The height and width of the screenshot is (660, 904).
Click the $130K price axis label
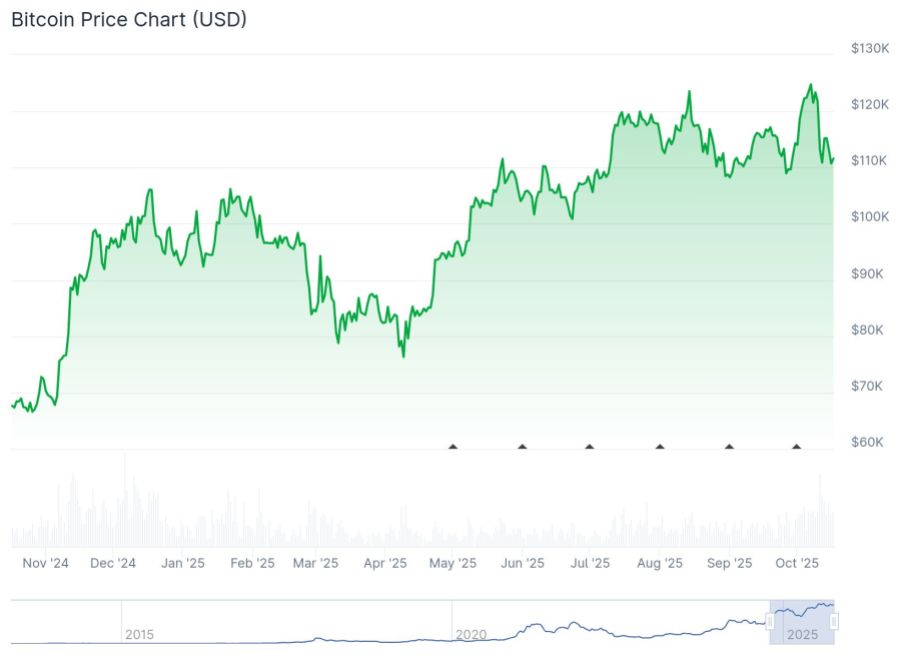[x=870, y=48]
